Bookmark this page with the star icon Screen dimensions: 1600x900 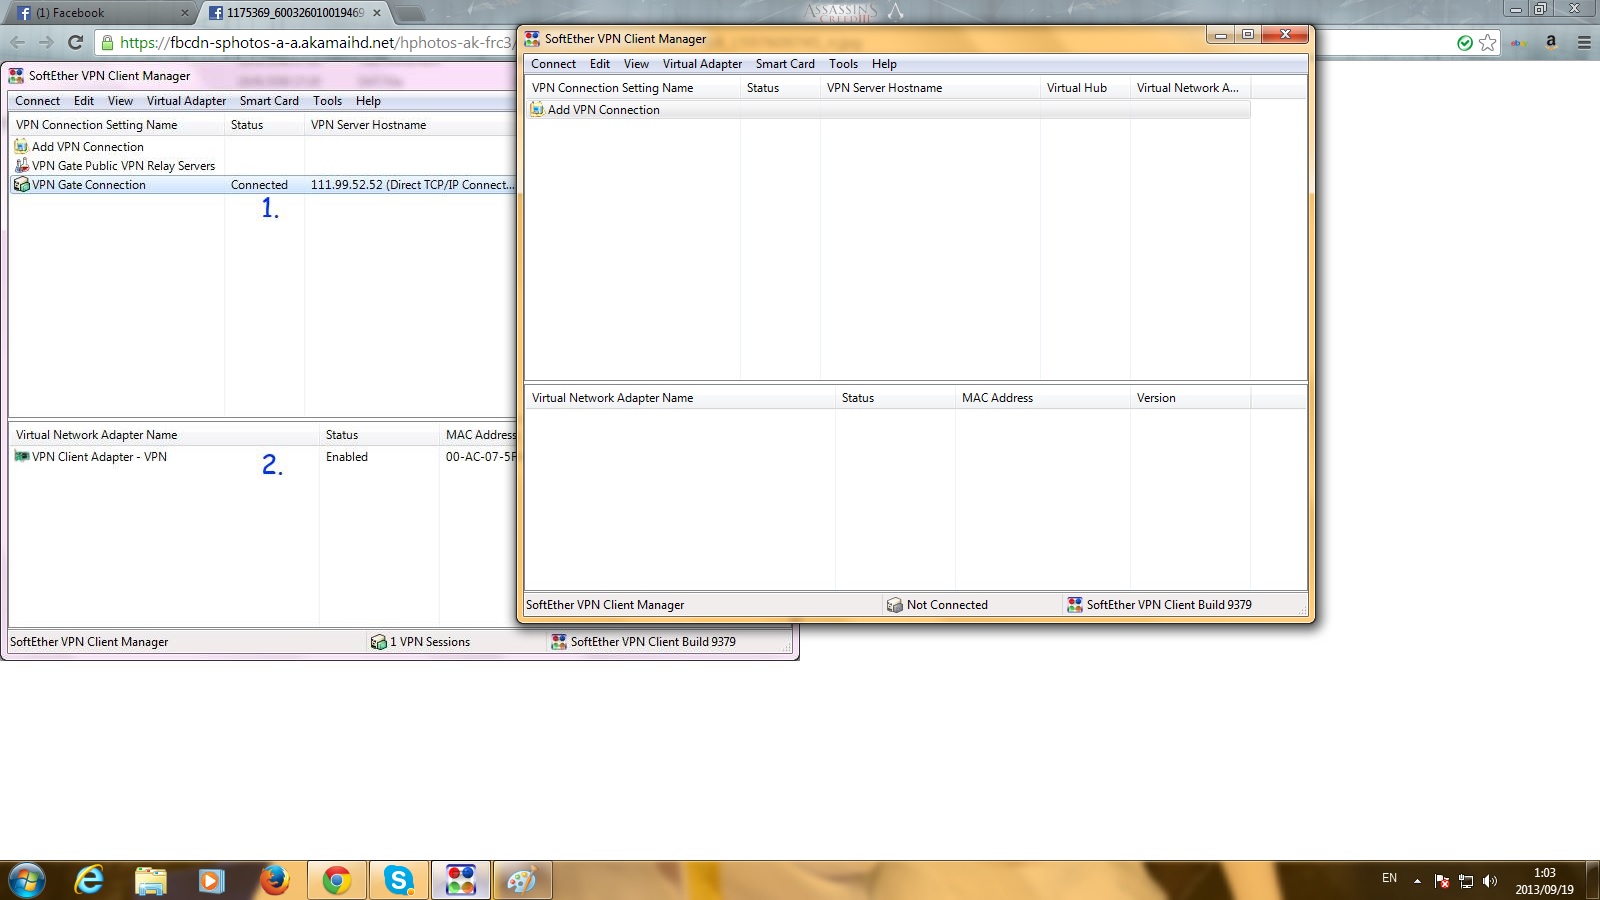[x=1487, y=42]
